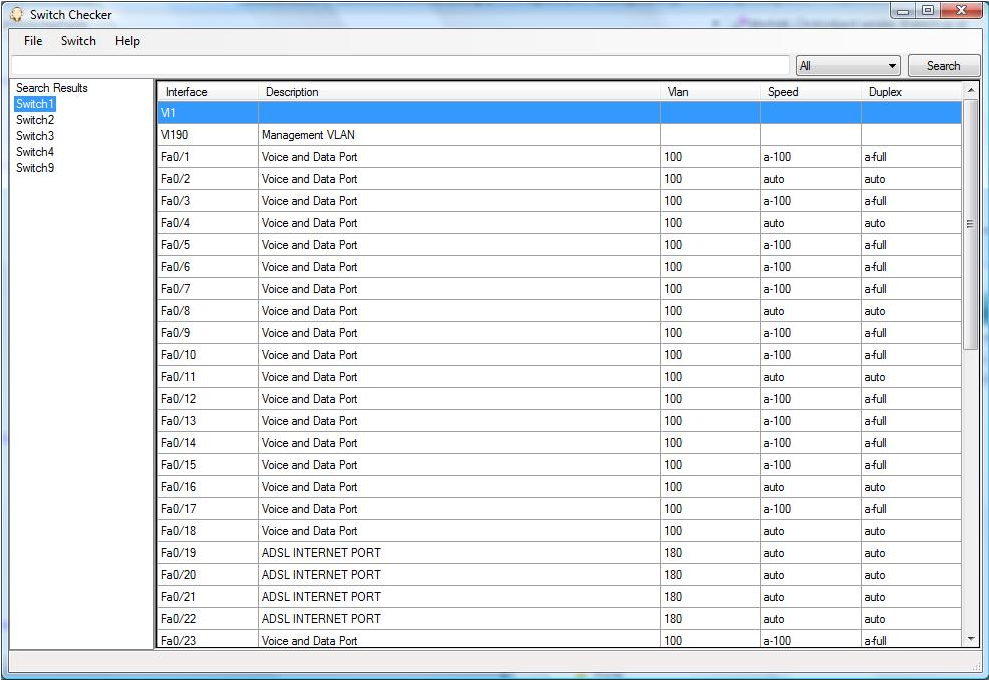Select the Fa0/12 interface cell
Image resolution: width=989 pixels, height=680 pixels.
pyautogui.click(x=208, y=399)
